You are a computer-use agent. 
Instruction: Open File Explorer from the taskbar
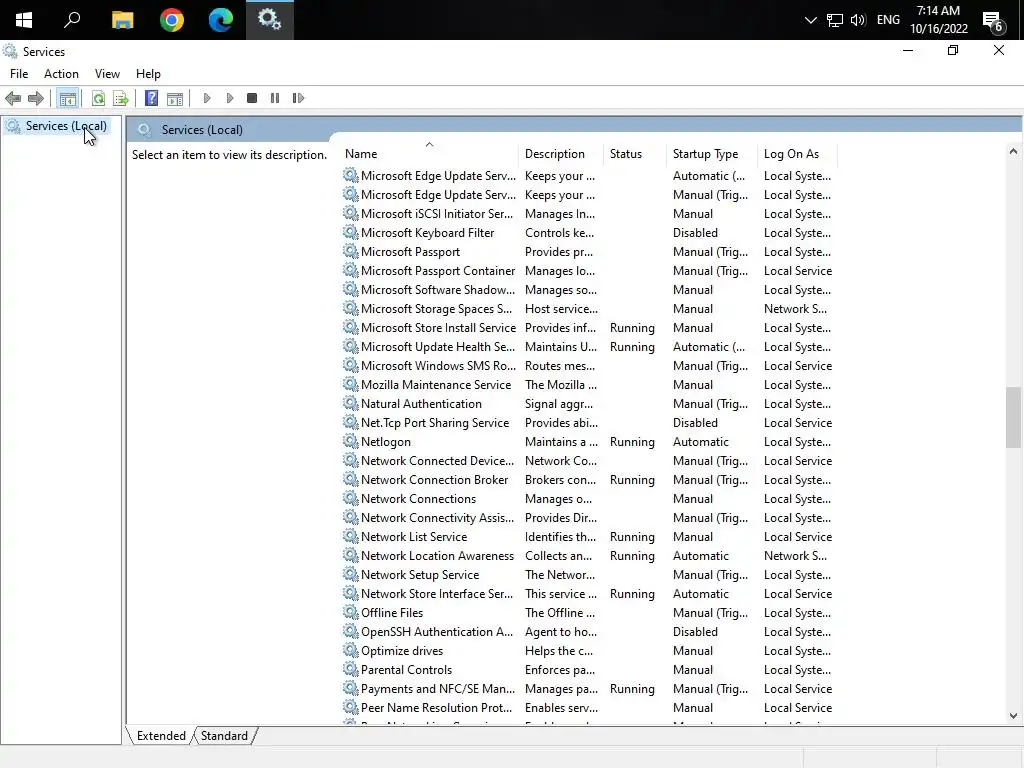tap(122, 20)
